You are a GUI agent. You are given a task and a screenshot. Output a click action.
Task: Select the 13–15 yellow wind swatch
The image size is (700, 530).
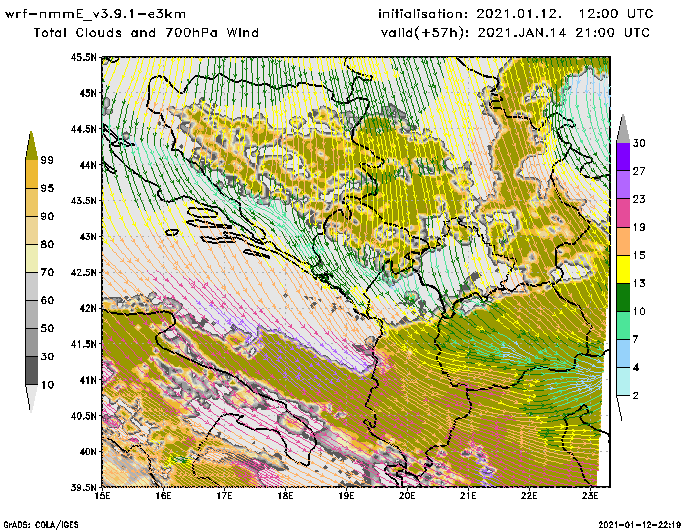click(623, 269)
